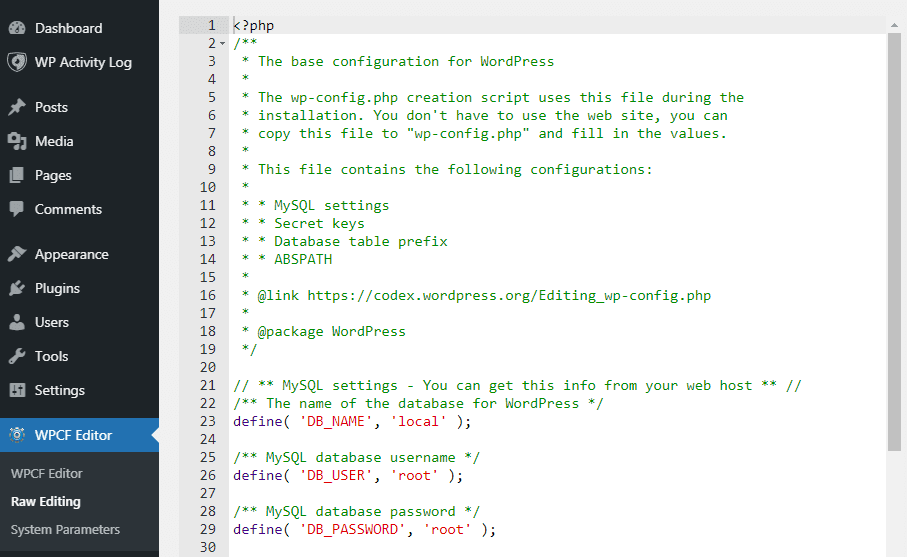
Task: Open the WPCF Editor submenu link
Action: [47, 473]
